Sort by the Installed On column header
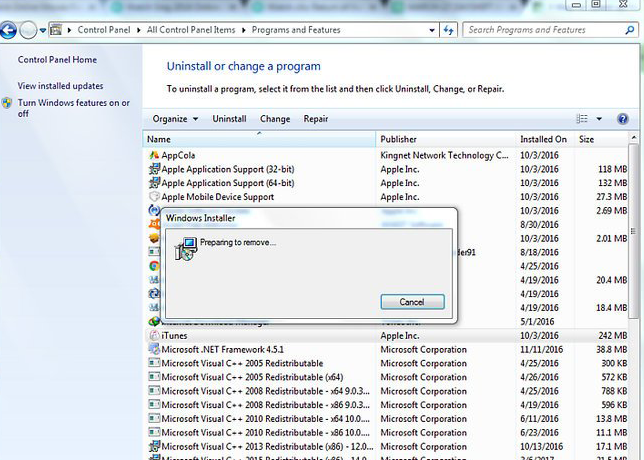Image resolution: width=644 pixels, height=460 pixels. (x=545, y=139)
